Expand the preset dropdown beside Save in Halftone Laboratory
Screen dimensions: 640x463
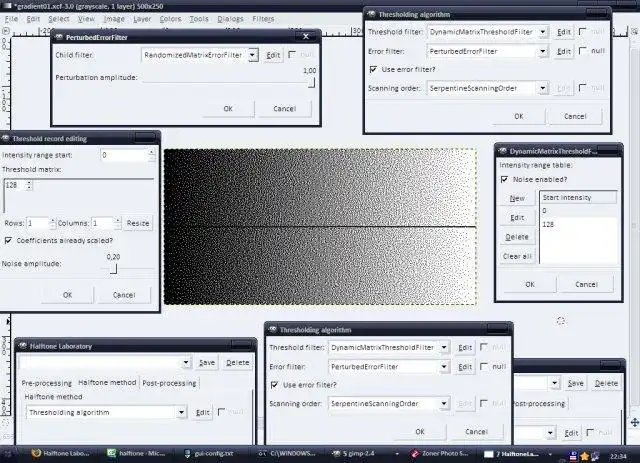(186, 363)
